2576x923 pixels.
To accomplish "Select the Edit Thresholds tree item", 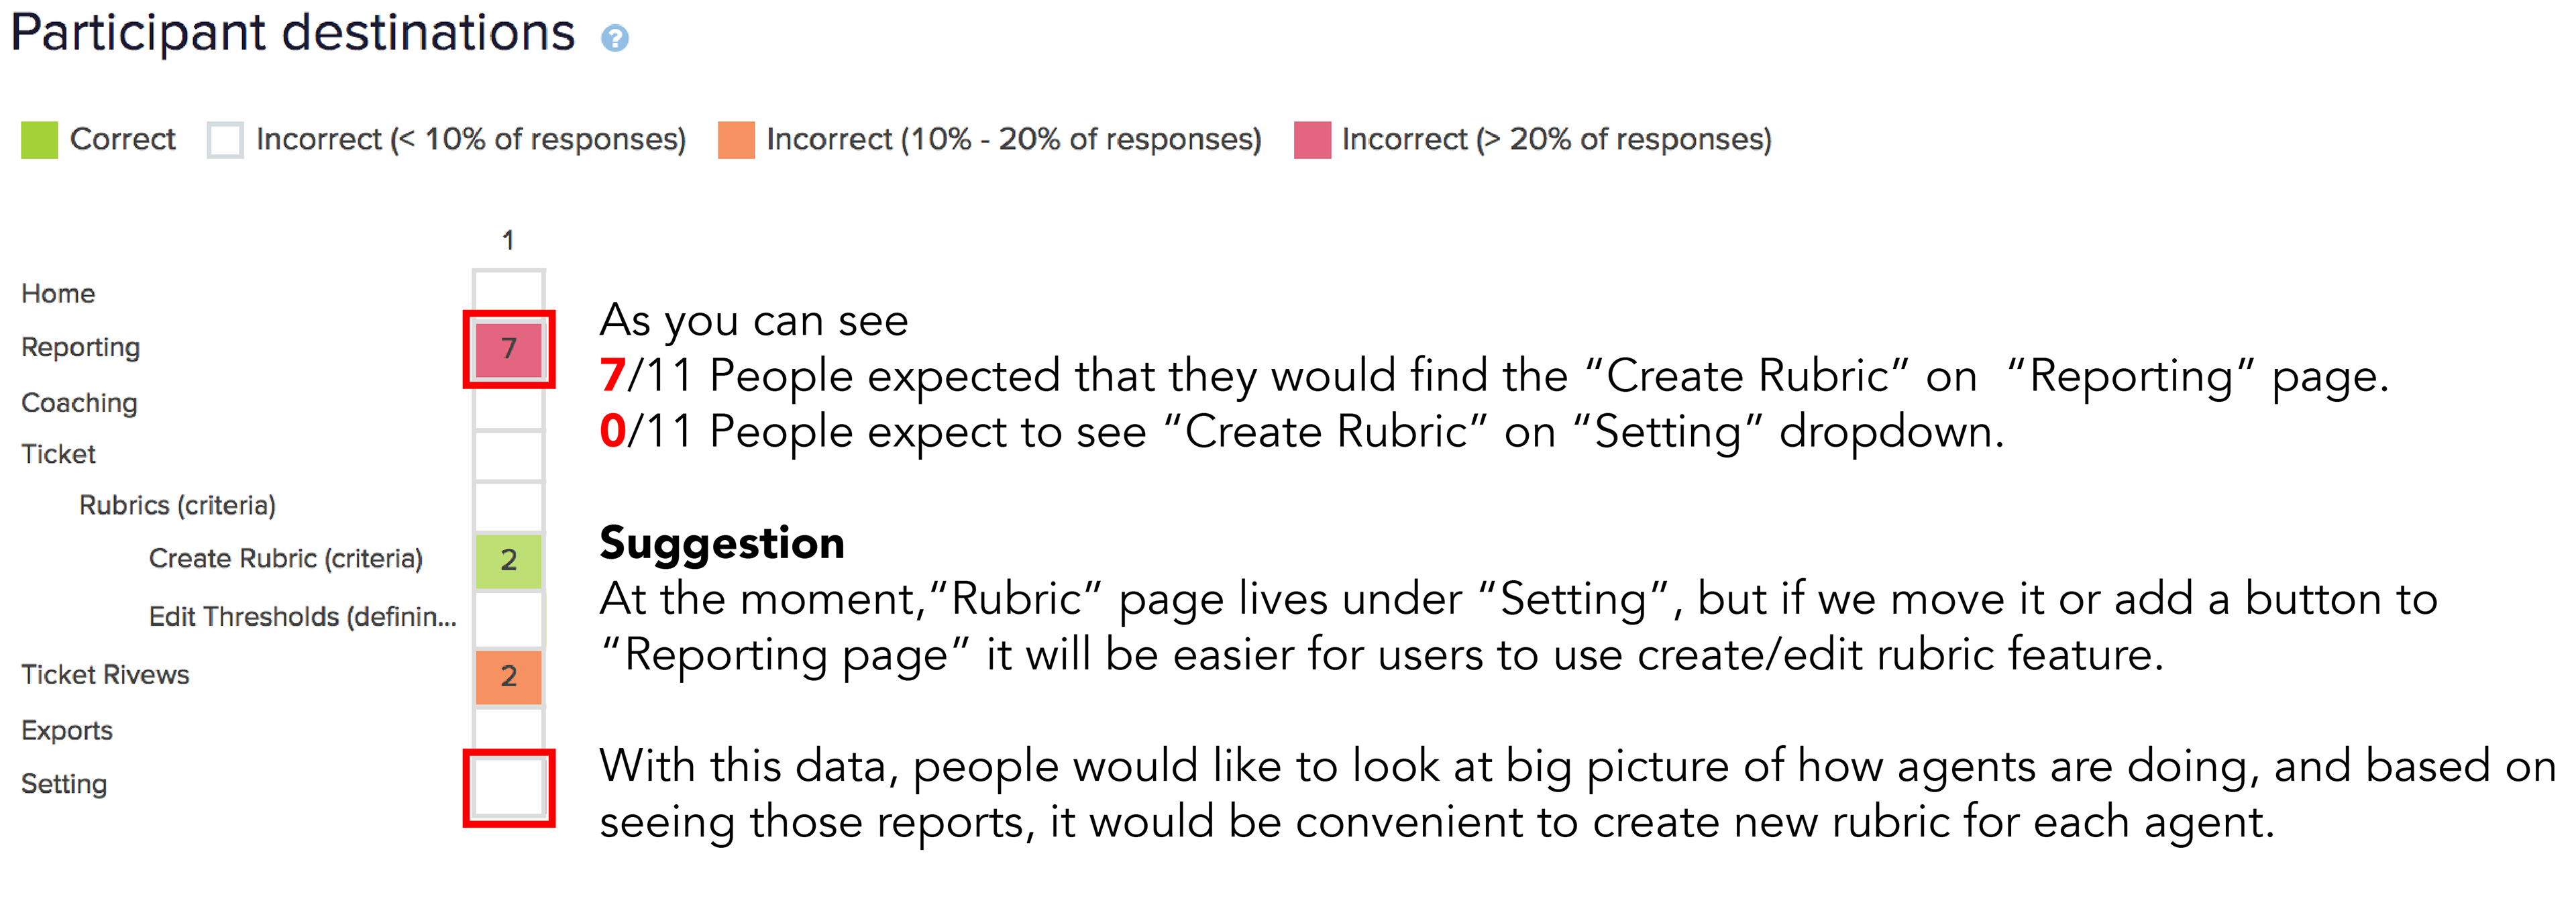I will (x=302, y=617).
